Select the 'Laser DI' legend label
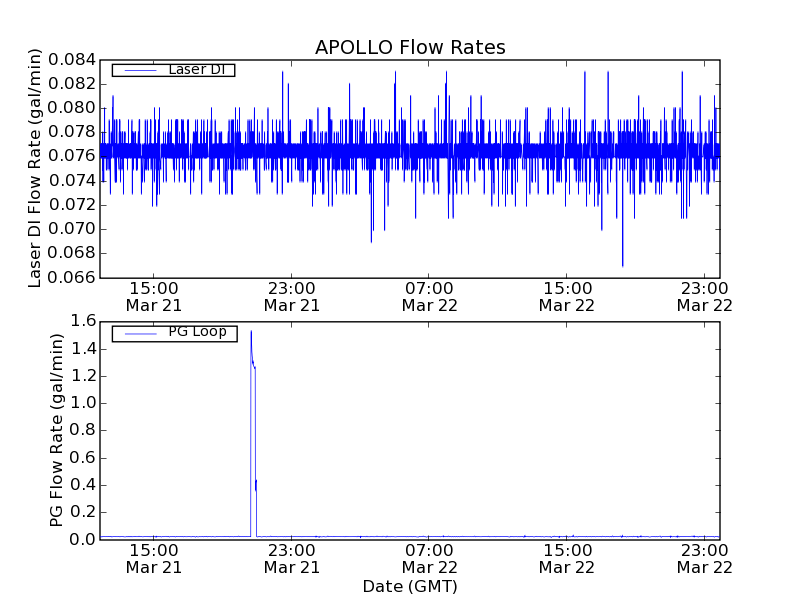This screenshot has height=600, width=800. (x=197, y=69)
